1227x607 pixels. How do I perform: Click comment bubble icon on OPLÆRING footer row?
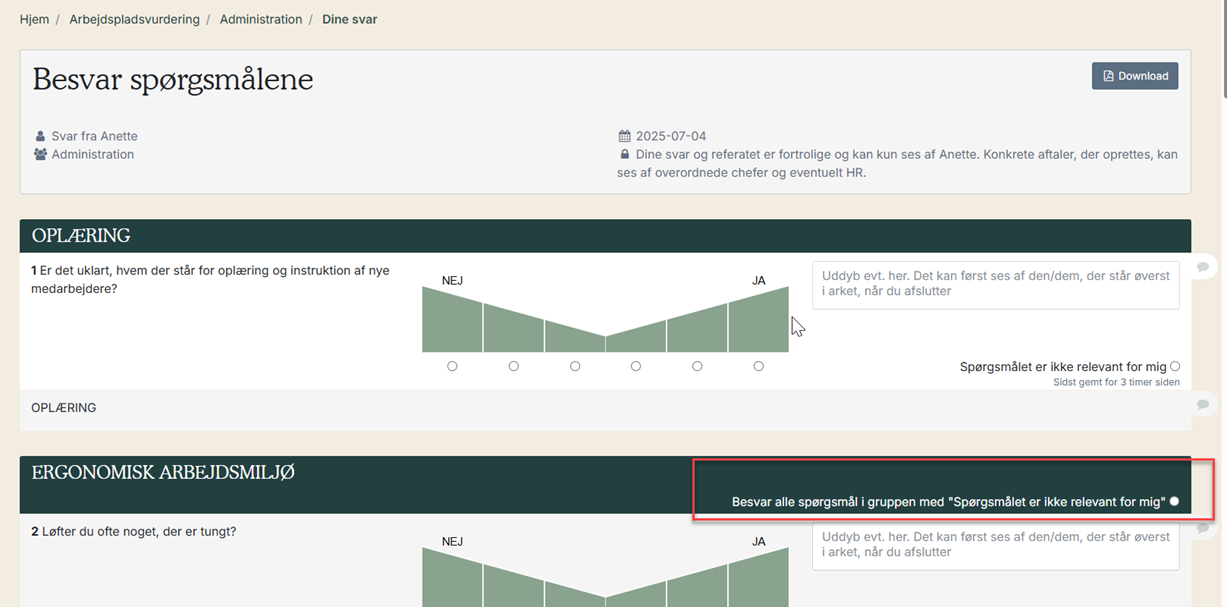coord(1203,404)
